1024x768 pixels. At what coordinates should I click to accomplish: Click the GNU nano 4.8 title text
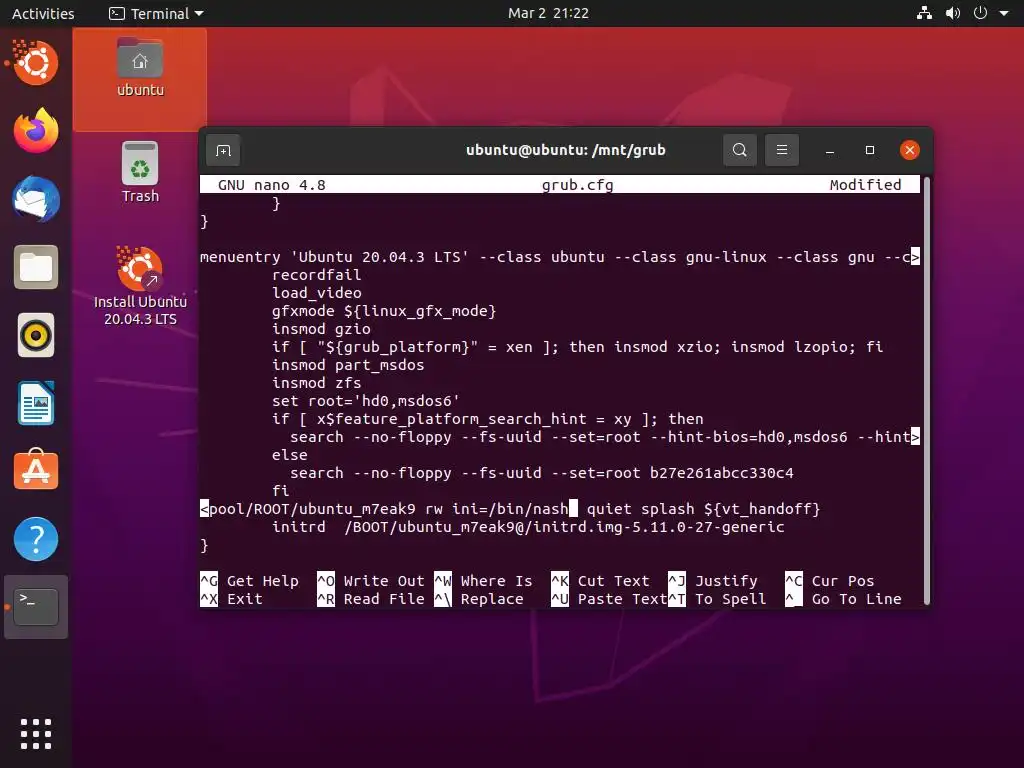[x=272, y=185]
